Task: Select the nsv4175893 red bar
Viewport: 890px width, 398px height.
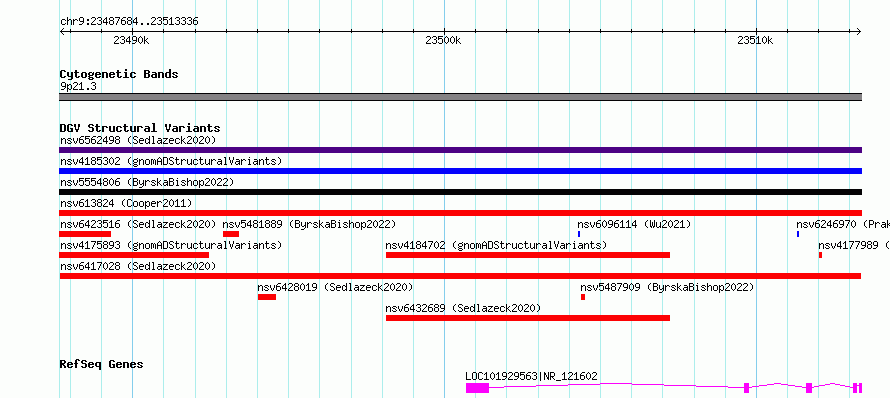Action: point(134,255)
